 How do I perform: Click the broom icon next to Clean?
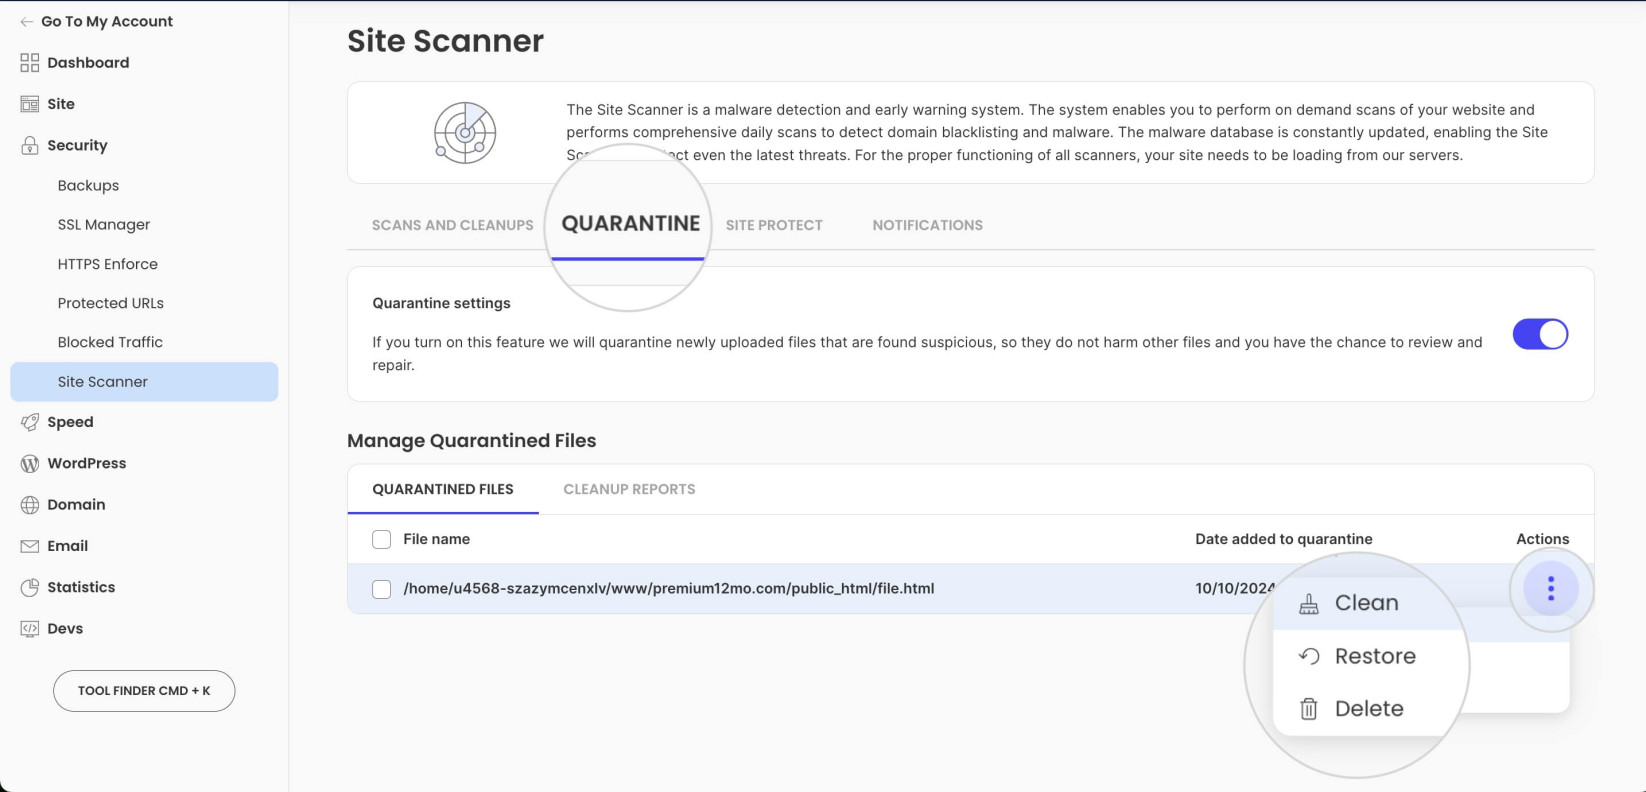1309,603
